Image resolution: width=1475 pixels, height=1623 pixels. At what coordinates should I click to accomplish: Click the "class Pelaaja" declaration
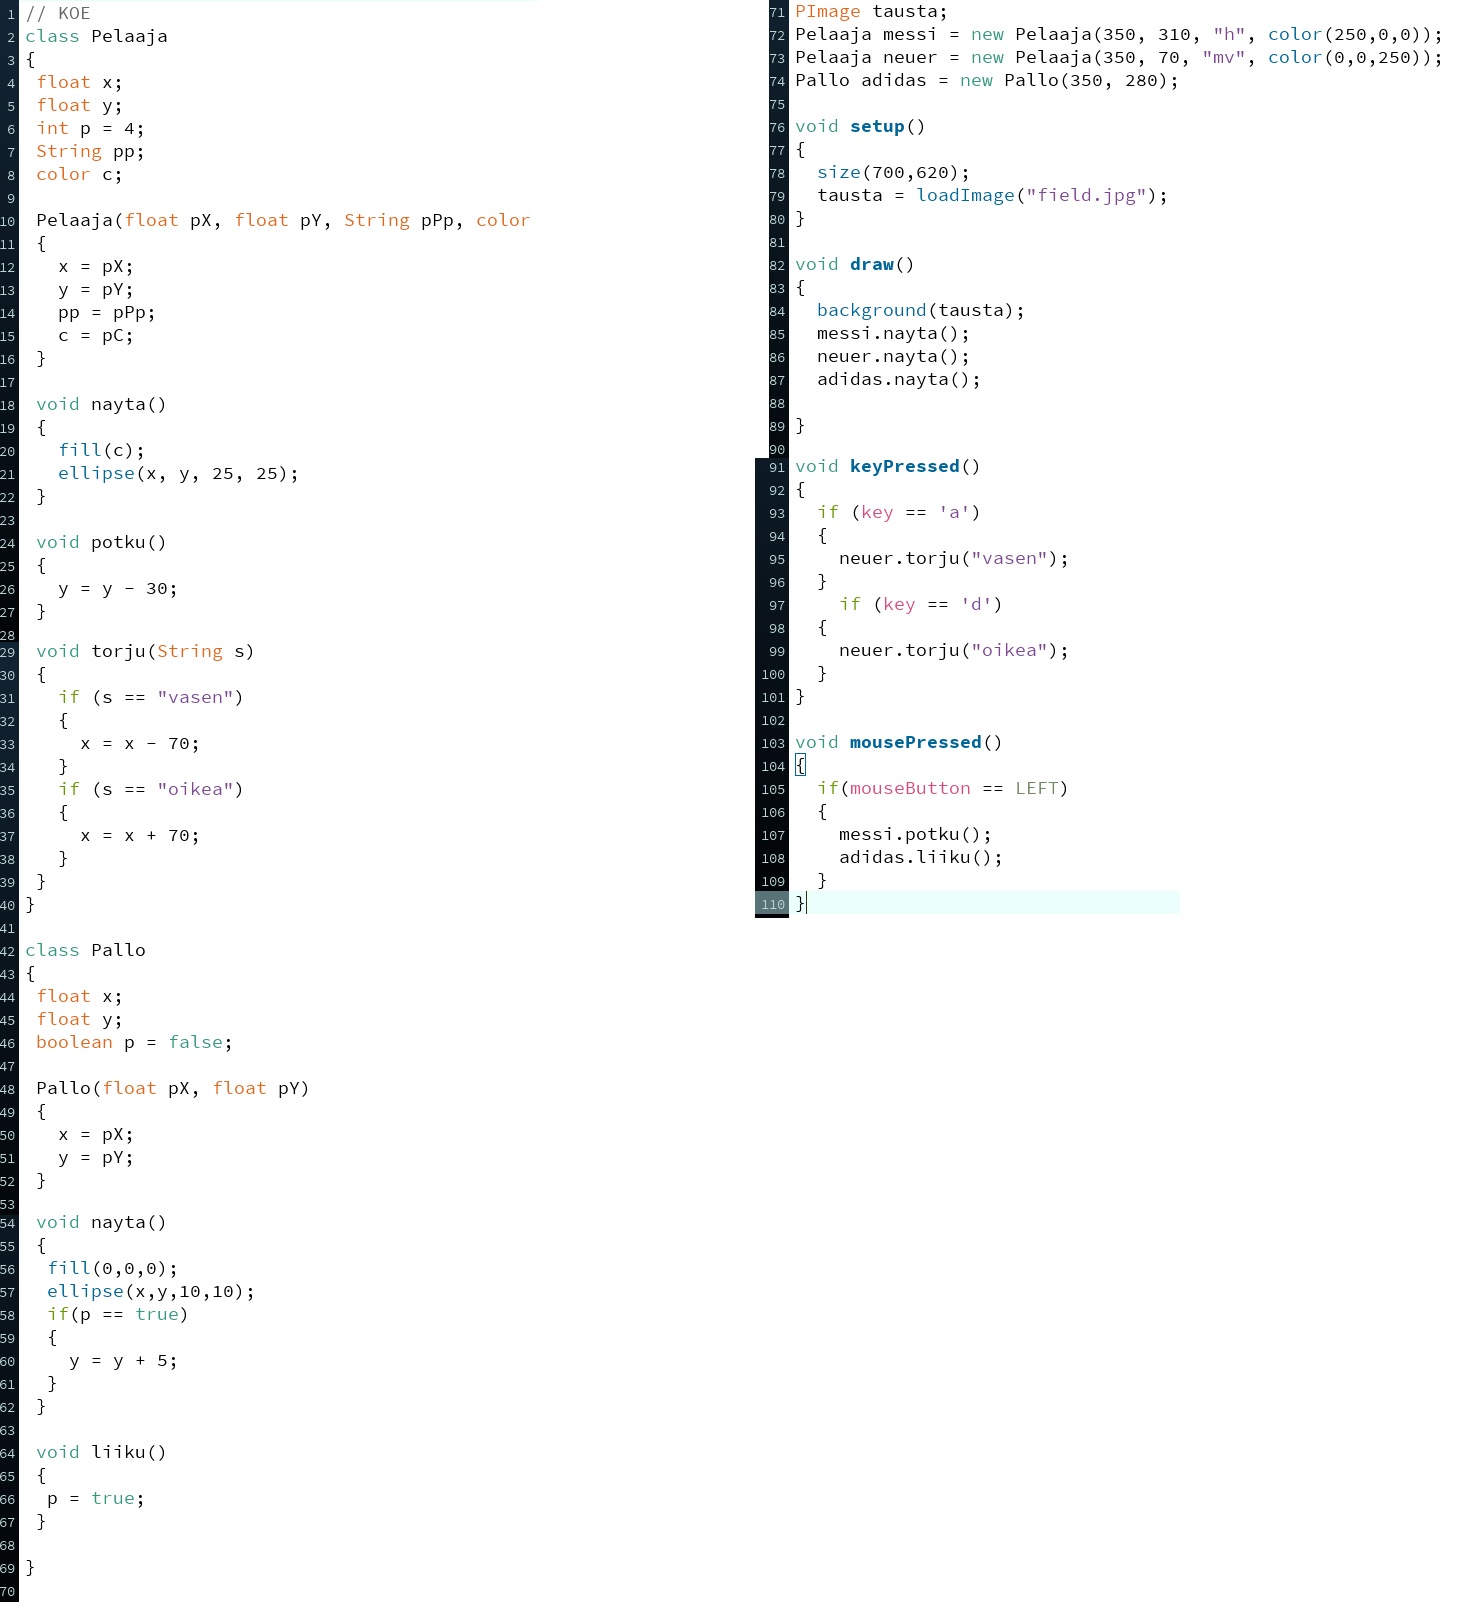point(96,36)
